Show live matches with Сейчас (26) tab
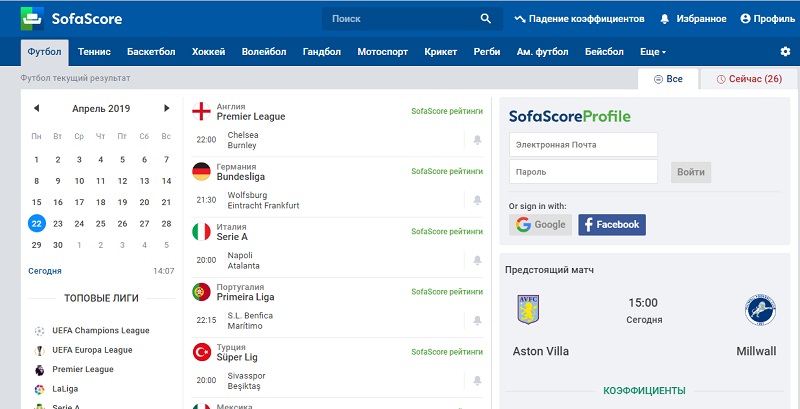The image size is (800, 409). (749, 79)
